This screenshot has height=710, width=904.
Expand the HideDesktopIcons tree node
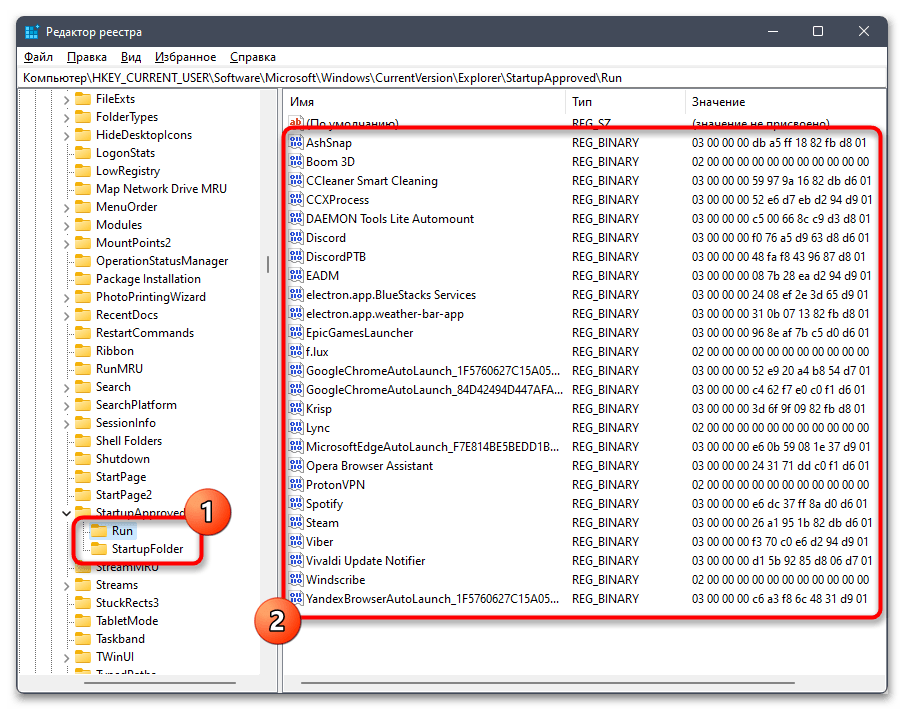[66, 135]
